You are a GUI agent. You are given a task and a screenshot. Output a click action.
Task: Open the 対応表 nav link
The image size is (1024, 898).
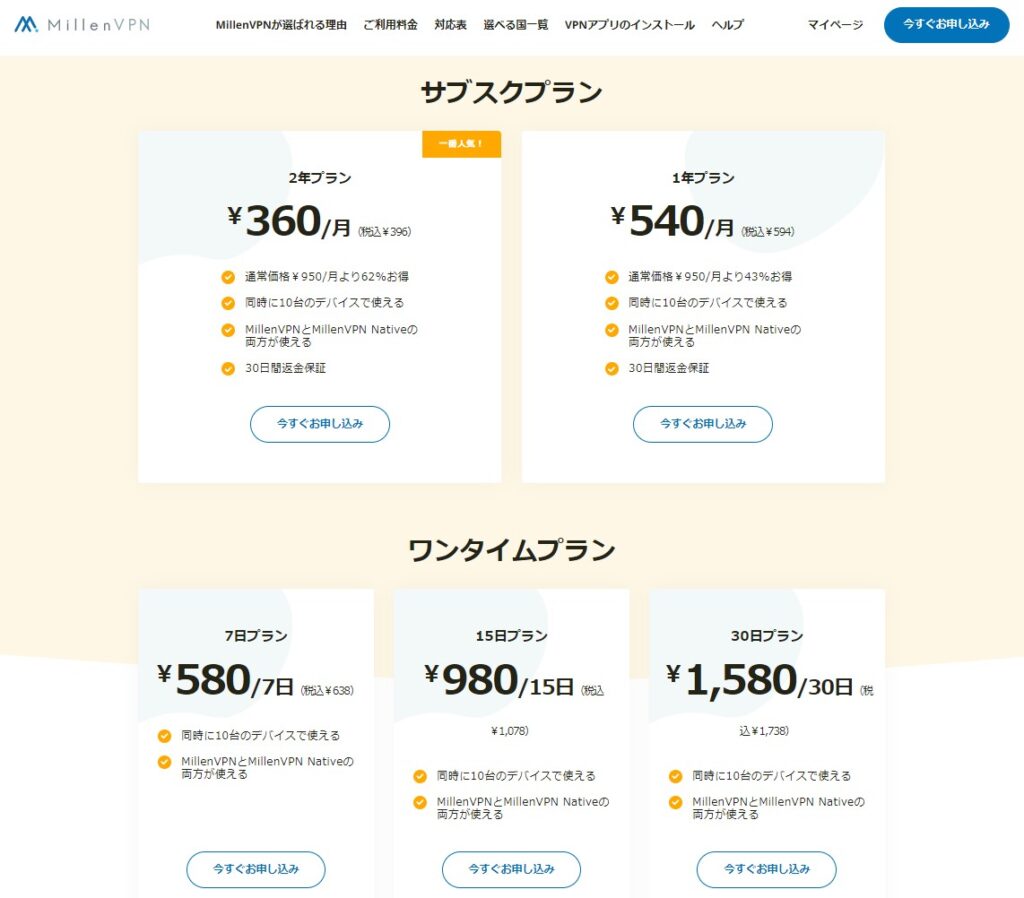450,25
